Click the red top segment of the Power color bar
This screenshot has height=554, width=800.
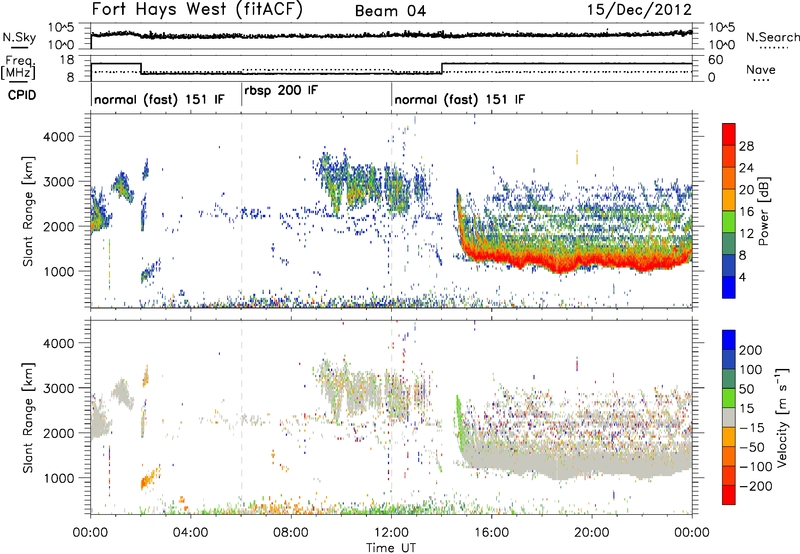[729, 134]
